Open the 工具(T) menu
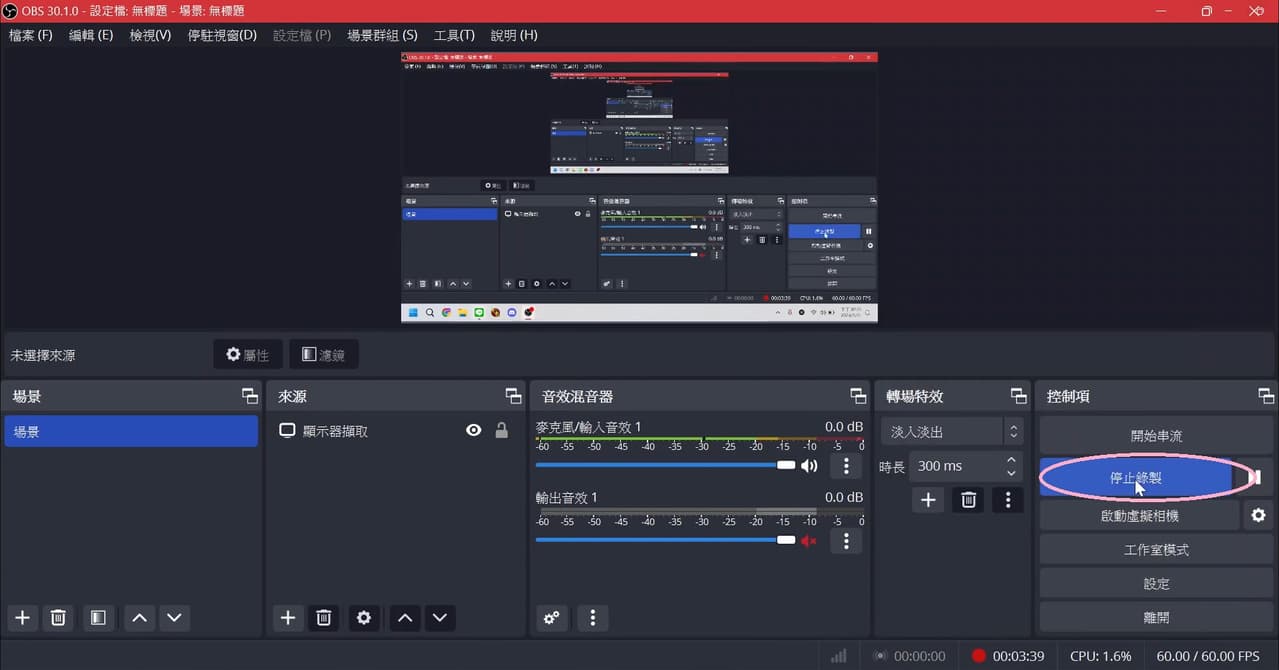 [454, 35]
